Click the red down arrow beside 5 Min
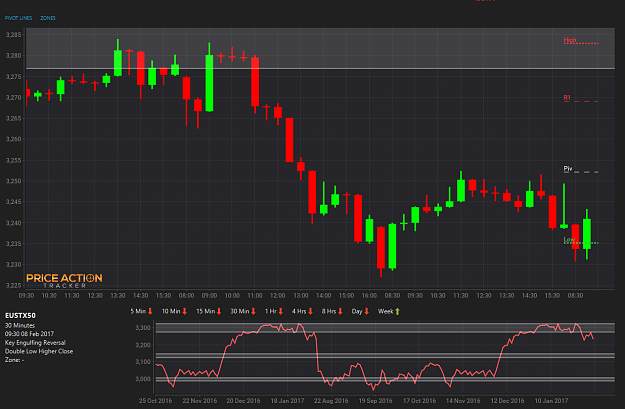Viewport: 625px width, 409px height. 150,311
